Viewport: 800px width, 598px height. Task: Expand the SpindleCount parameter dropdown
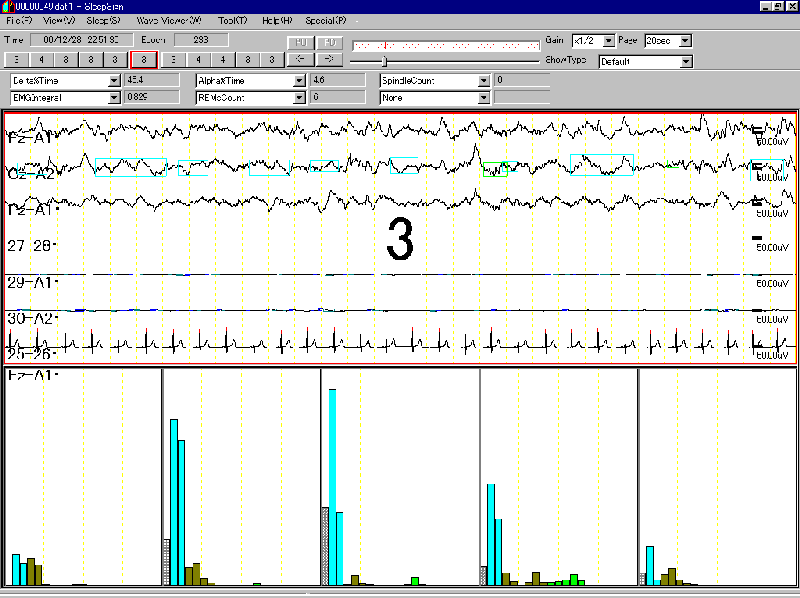pos(484,81)
